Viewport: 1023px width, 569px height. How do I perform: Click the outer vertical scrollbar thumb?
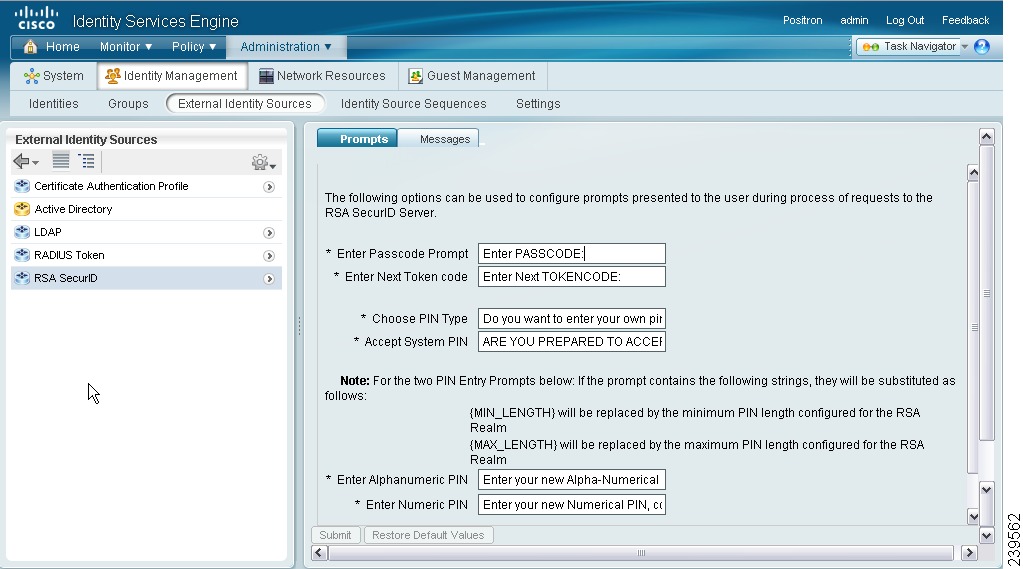[x=986, y=294]
